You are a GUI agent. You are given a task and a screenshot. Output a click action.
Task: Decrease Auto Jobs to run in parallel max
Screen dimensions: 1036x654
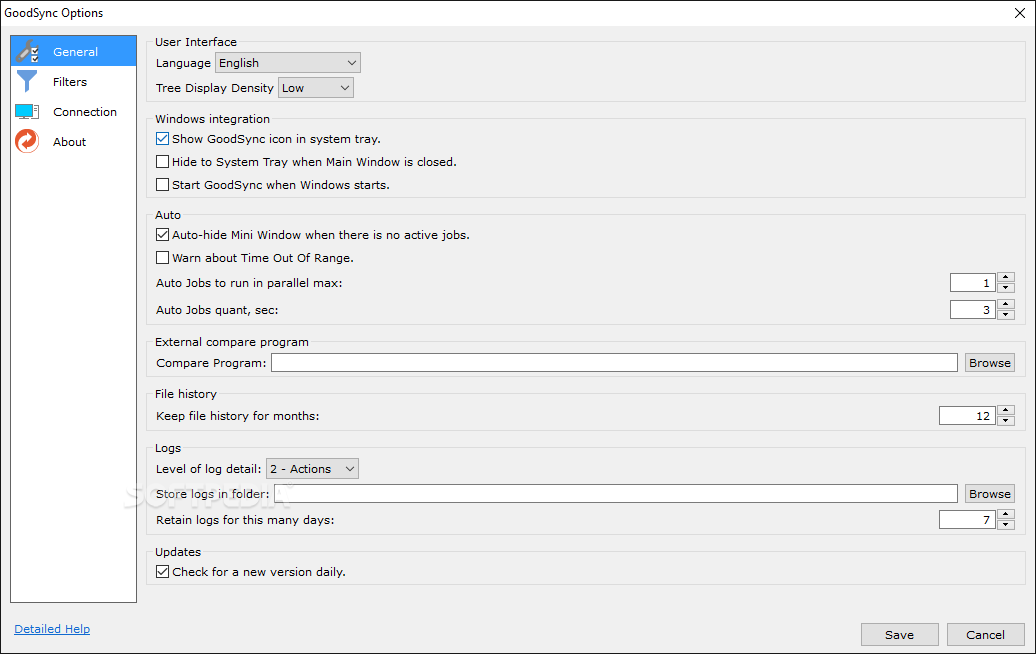tap(1006, 287)
